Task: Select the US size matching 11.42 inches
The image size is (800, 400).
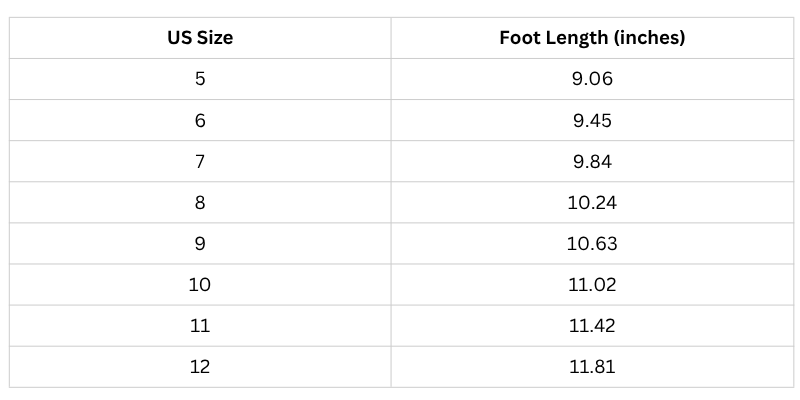Action: 200,325
